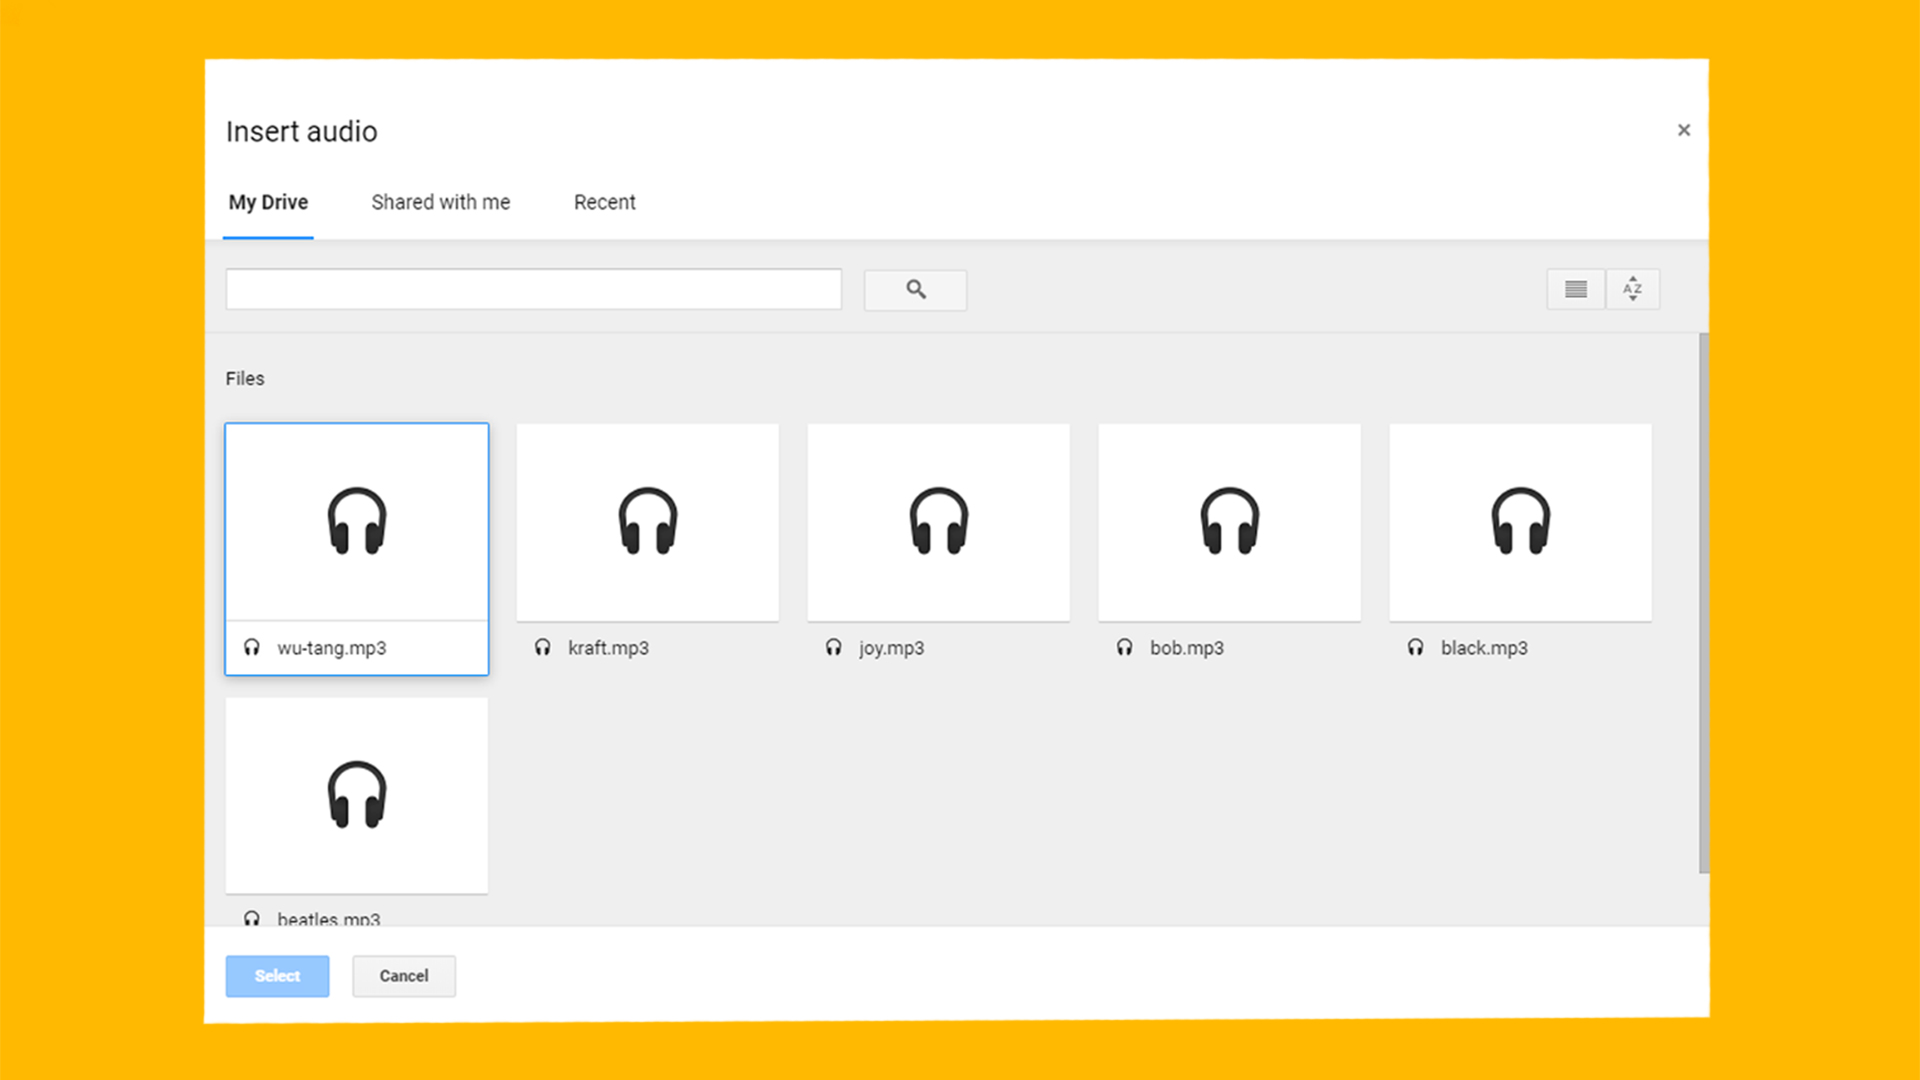
Task: Click the Cancel button to dismiss
Action: pyautogui.click(x=404, y=976)
